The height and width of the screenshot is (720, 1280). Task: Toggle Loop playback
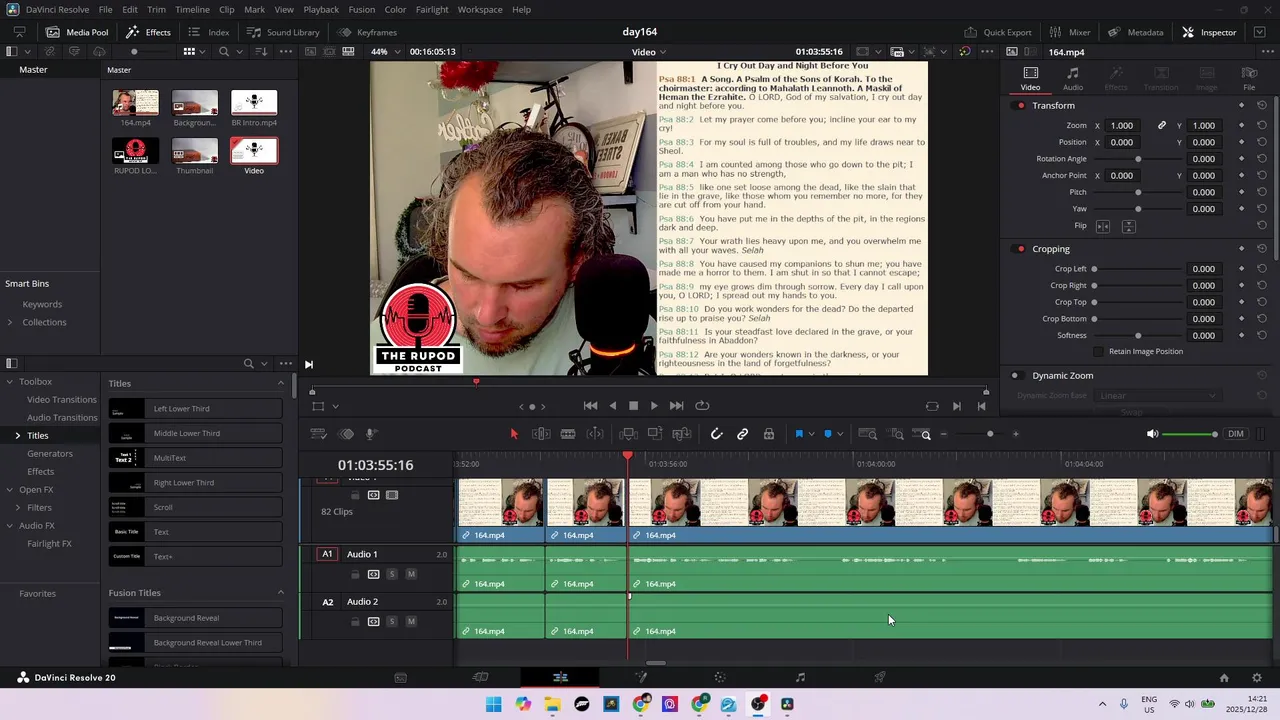tap(702, 406)
